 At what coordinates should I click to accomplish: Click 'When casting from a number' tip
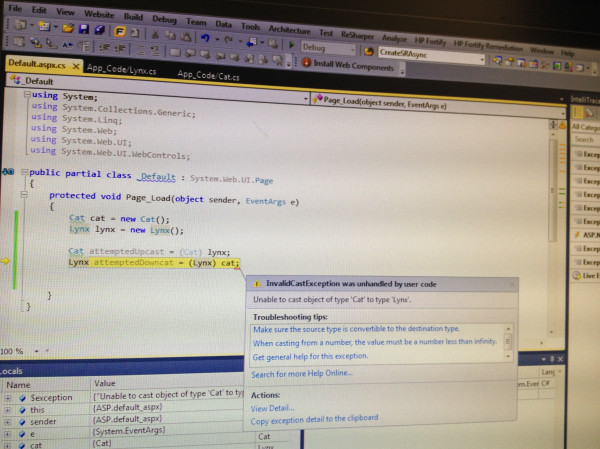coord(375,342)
